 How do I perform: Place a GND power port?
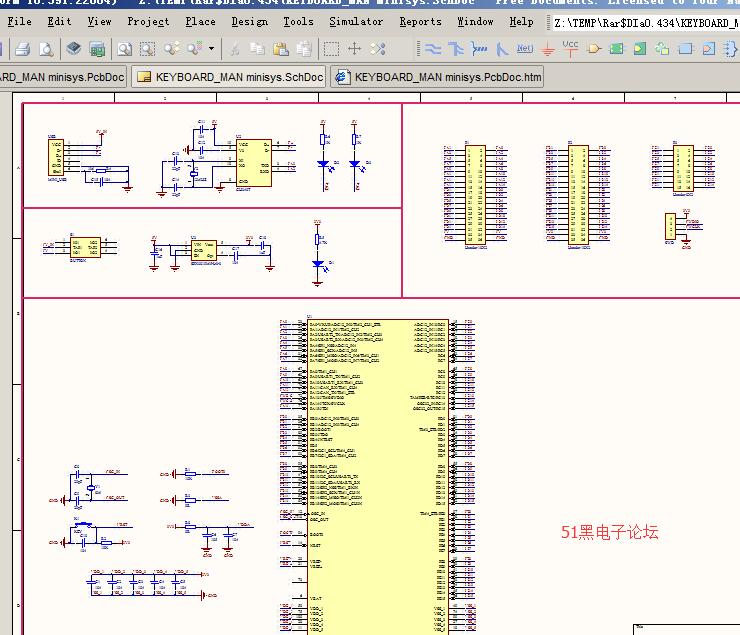pyautogui.click(x=547, y=49)
